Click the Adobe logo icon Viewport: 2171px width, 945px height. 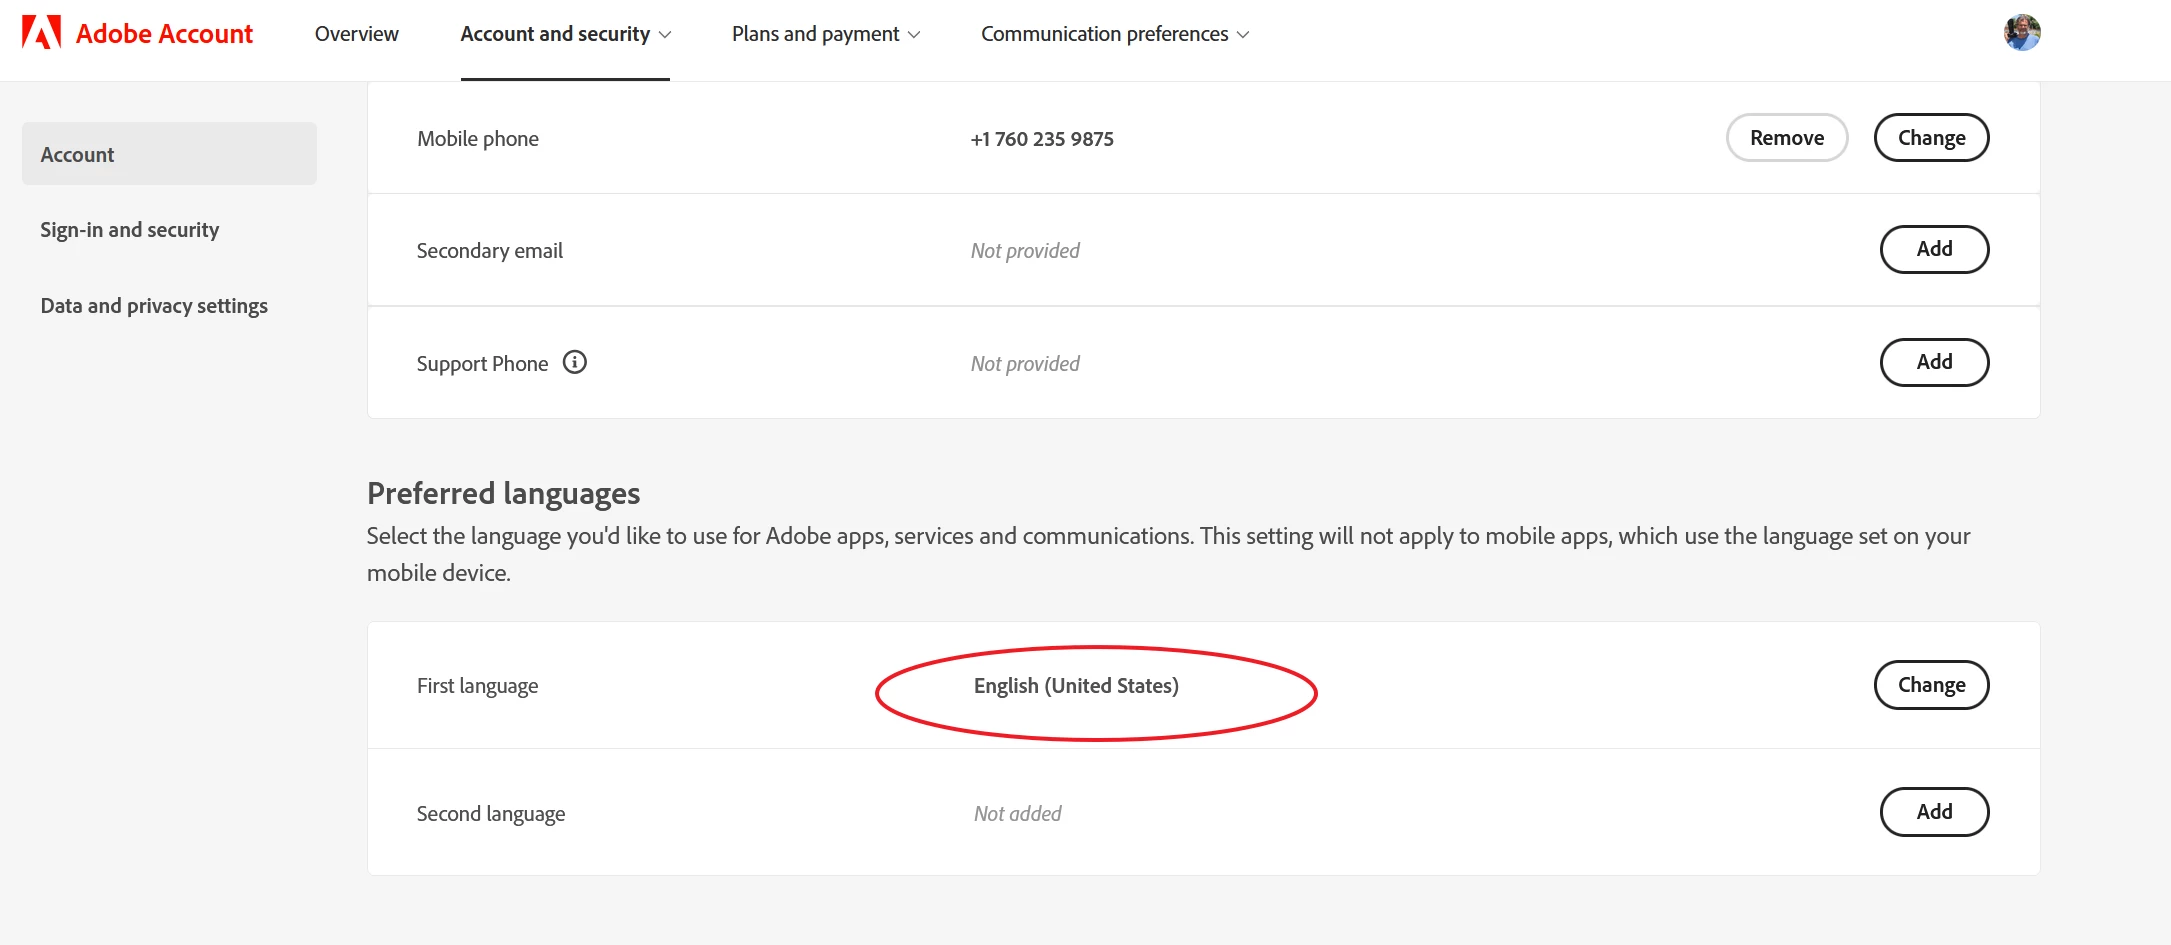tap(41, 33)
